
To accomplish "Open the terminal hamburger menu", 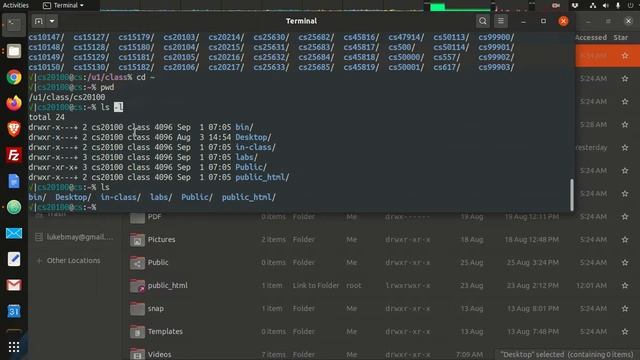I will point(501,21).
